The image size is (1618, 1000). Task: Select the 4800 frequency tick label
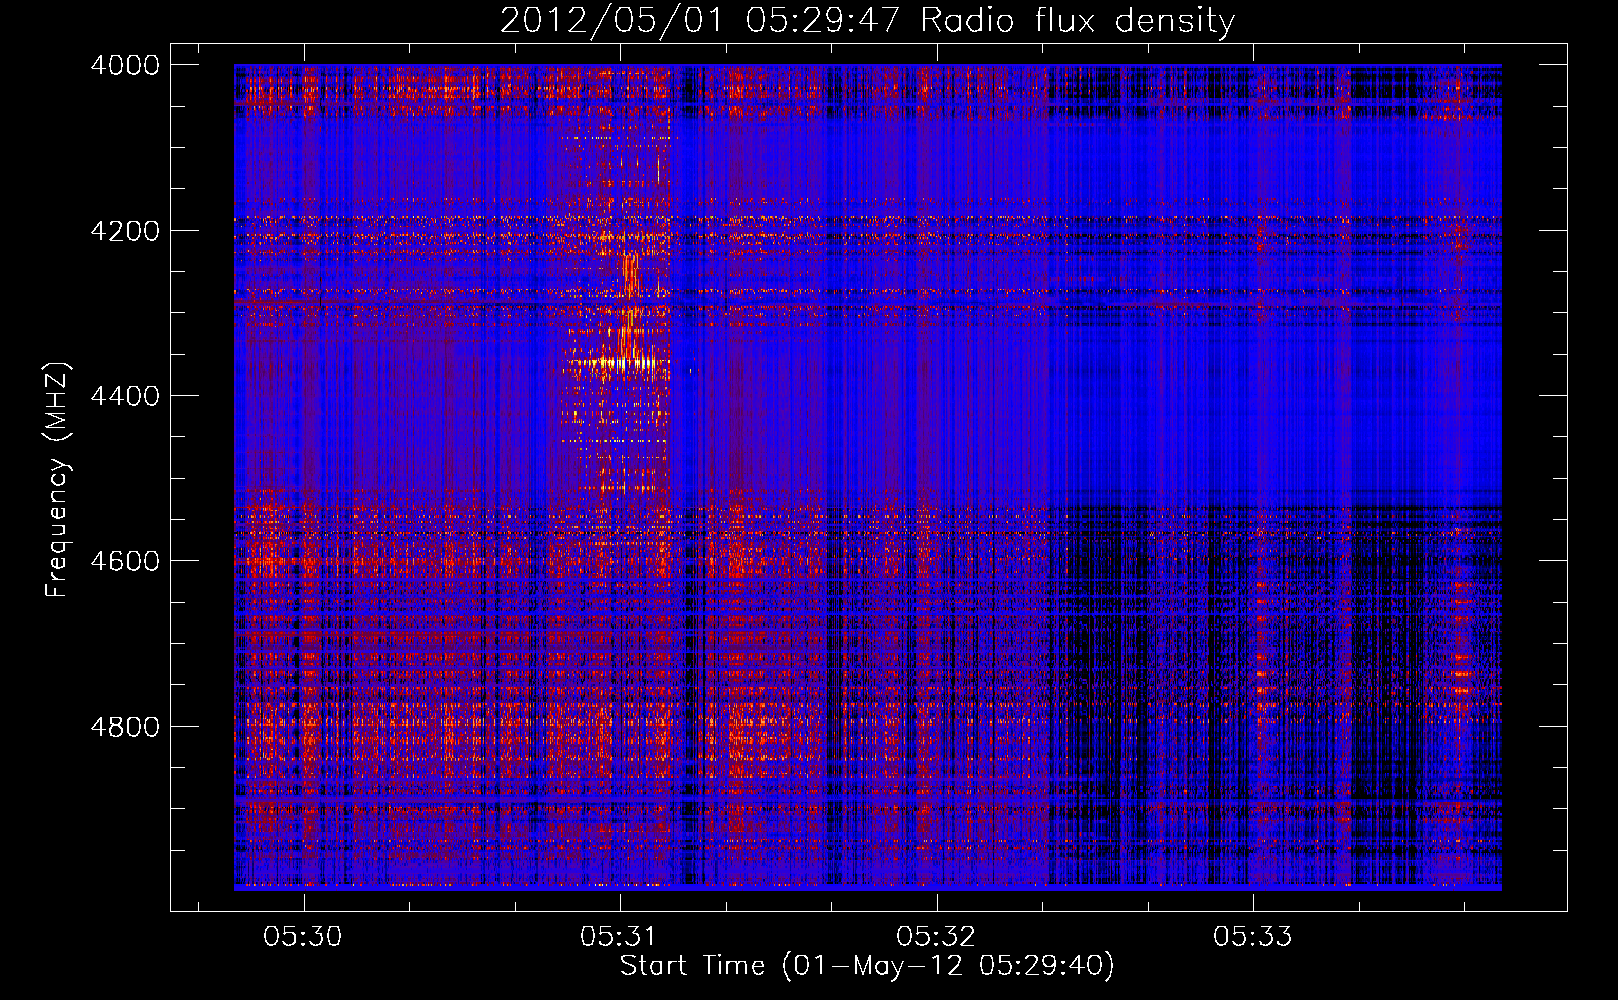click(x=125, y=726)
